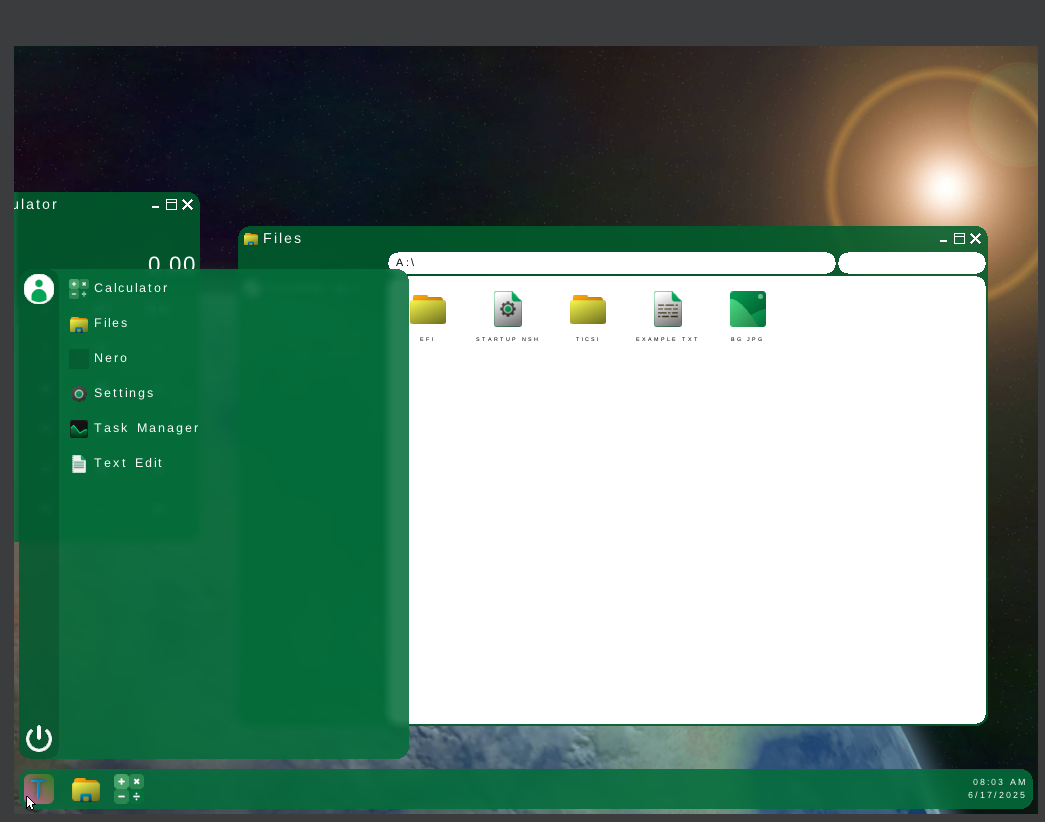Select the TICSI folder
This screenshot has height=822, width=1045.
587,310
